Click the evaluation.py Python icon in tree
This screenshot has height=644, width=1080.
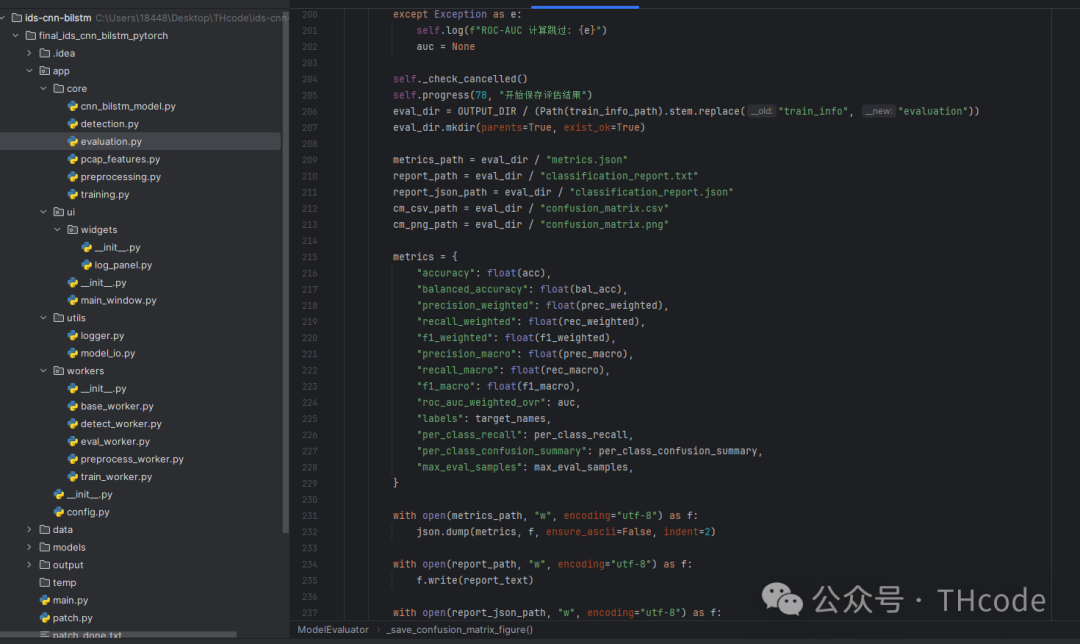72,141
